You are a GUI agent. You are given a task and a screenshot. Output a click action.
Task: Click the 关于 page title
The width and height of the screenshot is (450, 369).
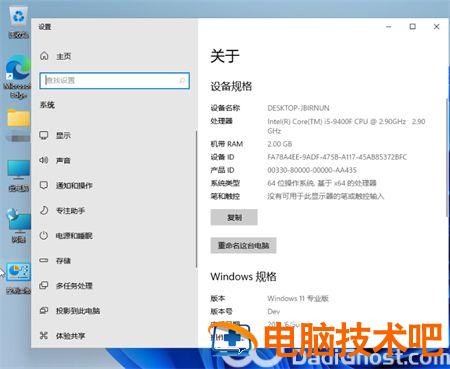[225, 56]
